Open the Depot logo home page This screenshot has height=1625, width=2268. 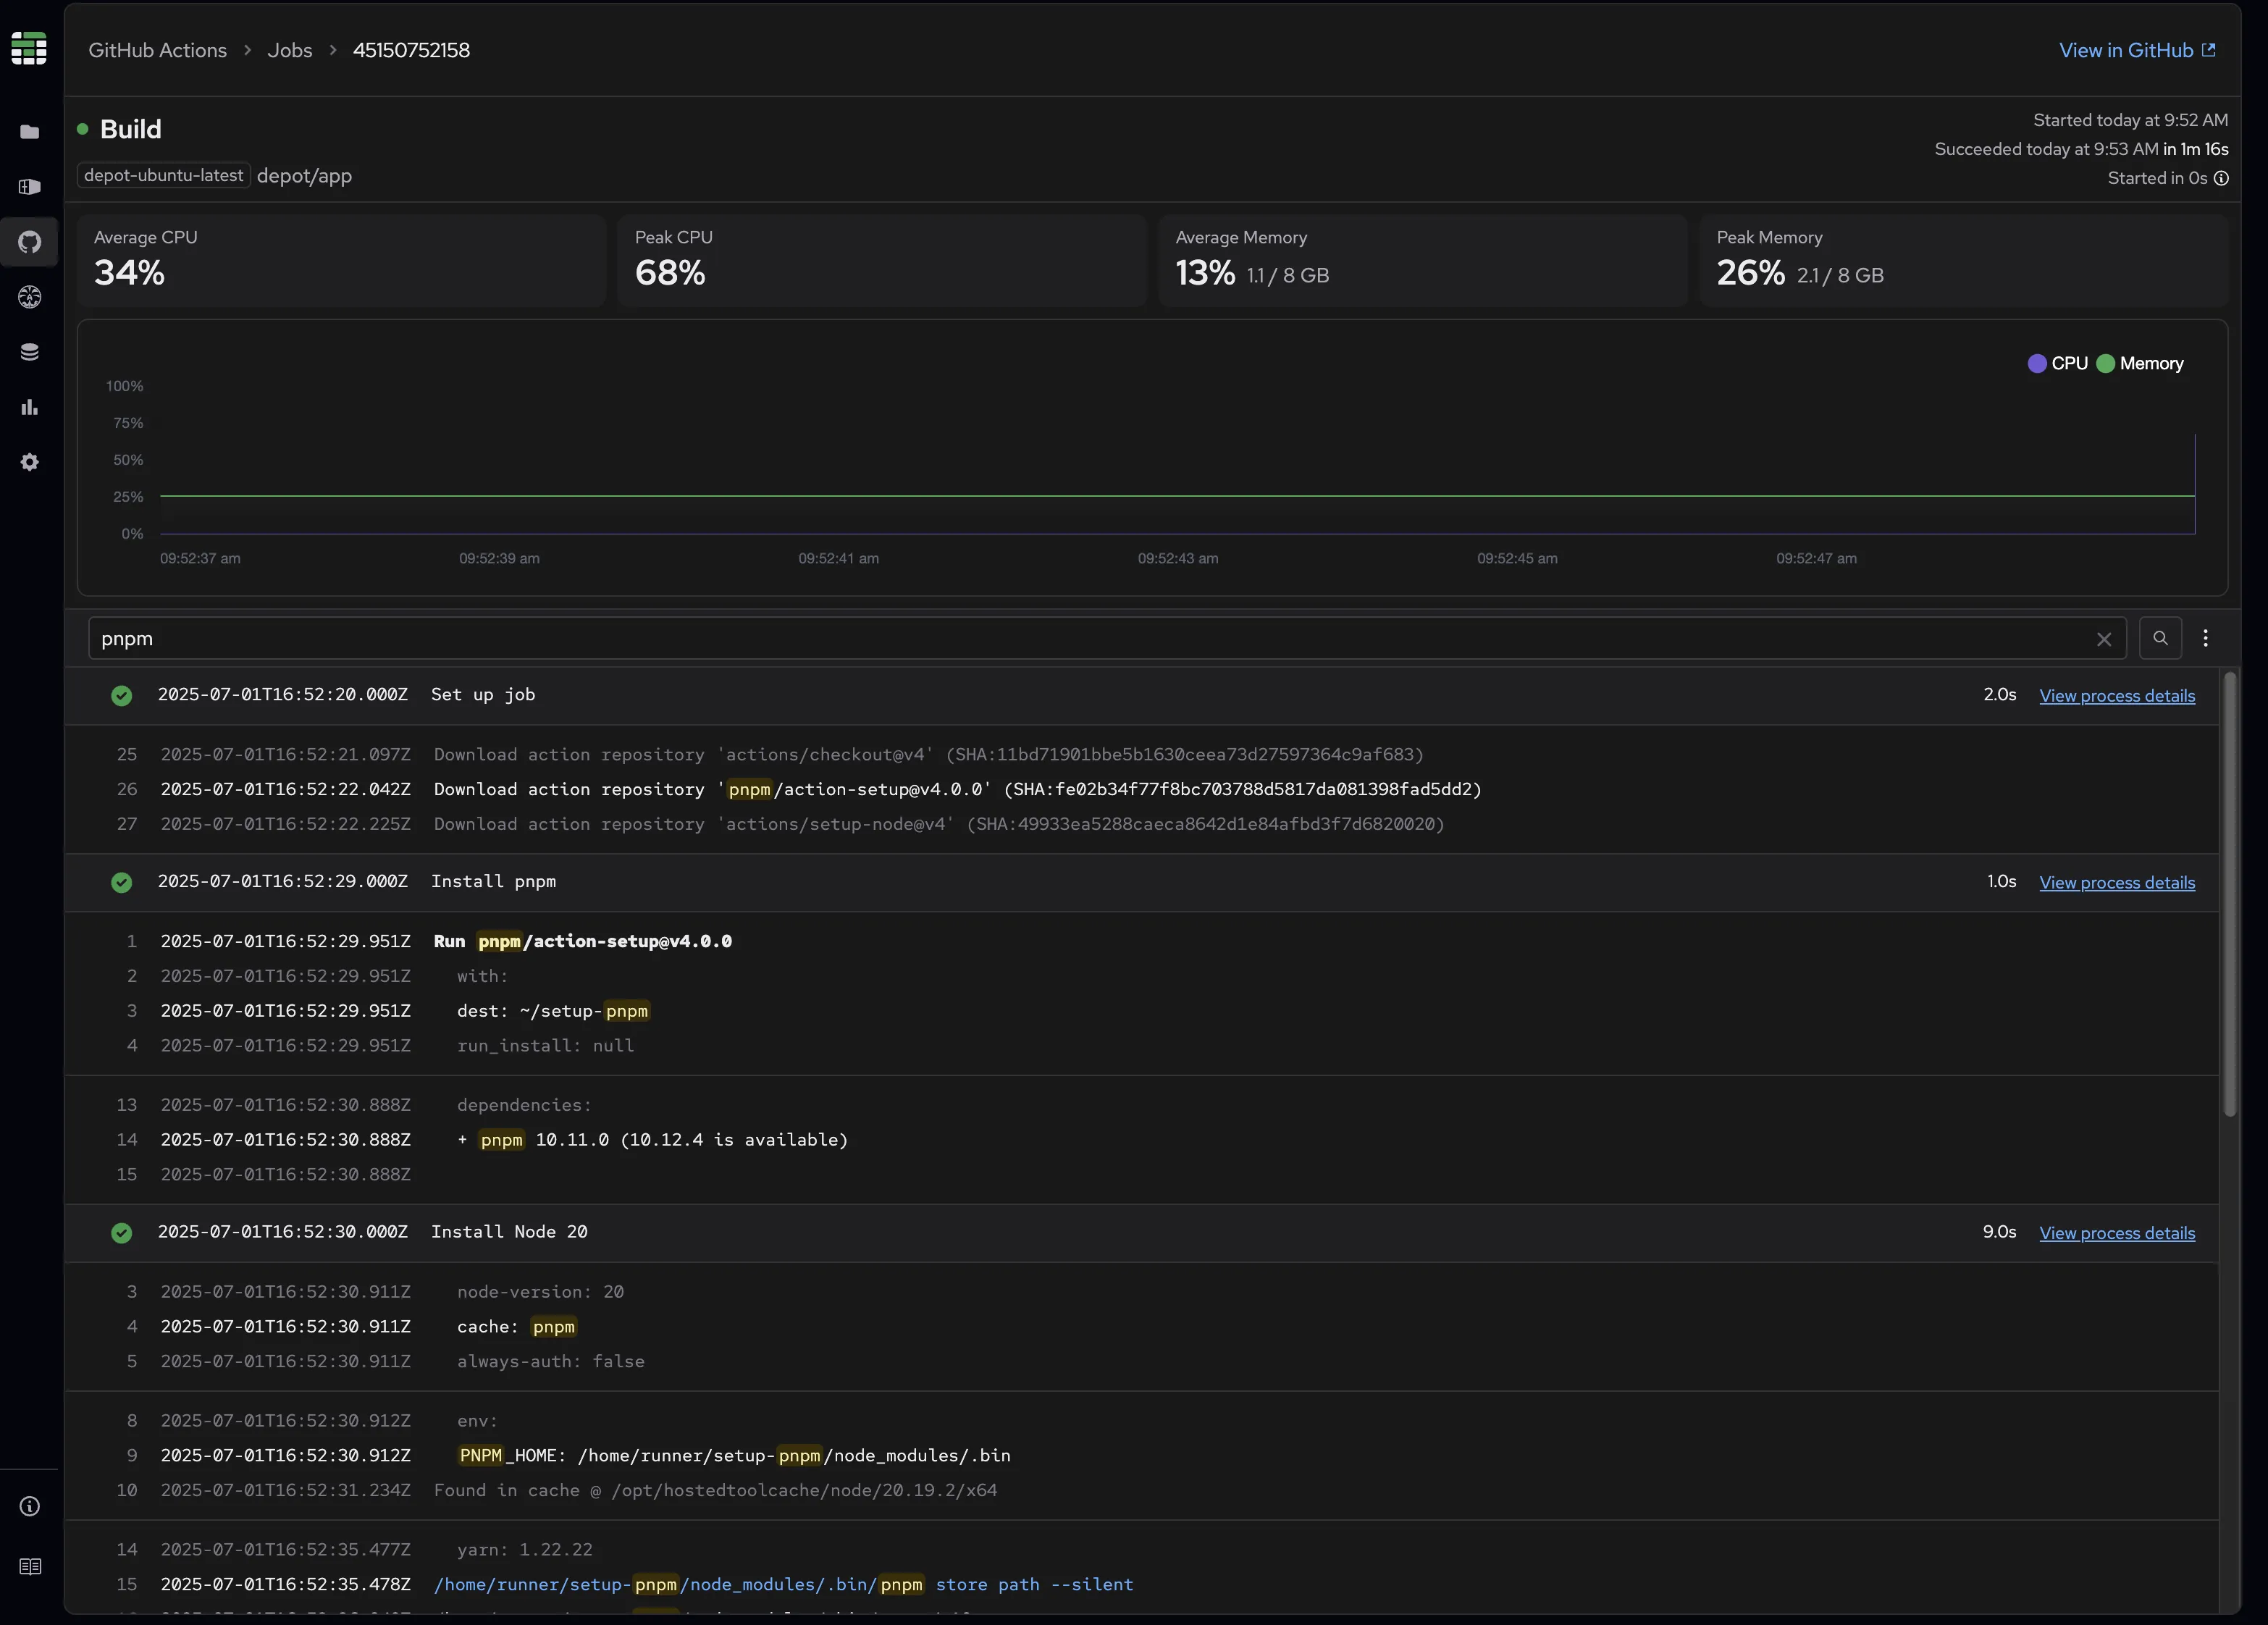[29, 47]
